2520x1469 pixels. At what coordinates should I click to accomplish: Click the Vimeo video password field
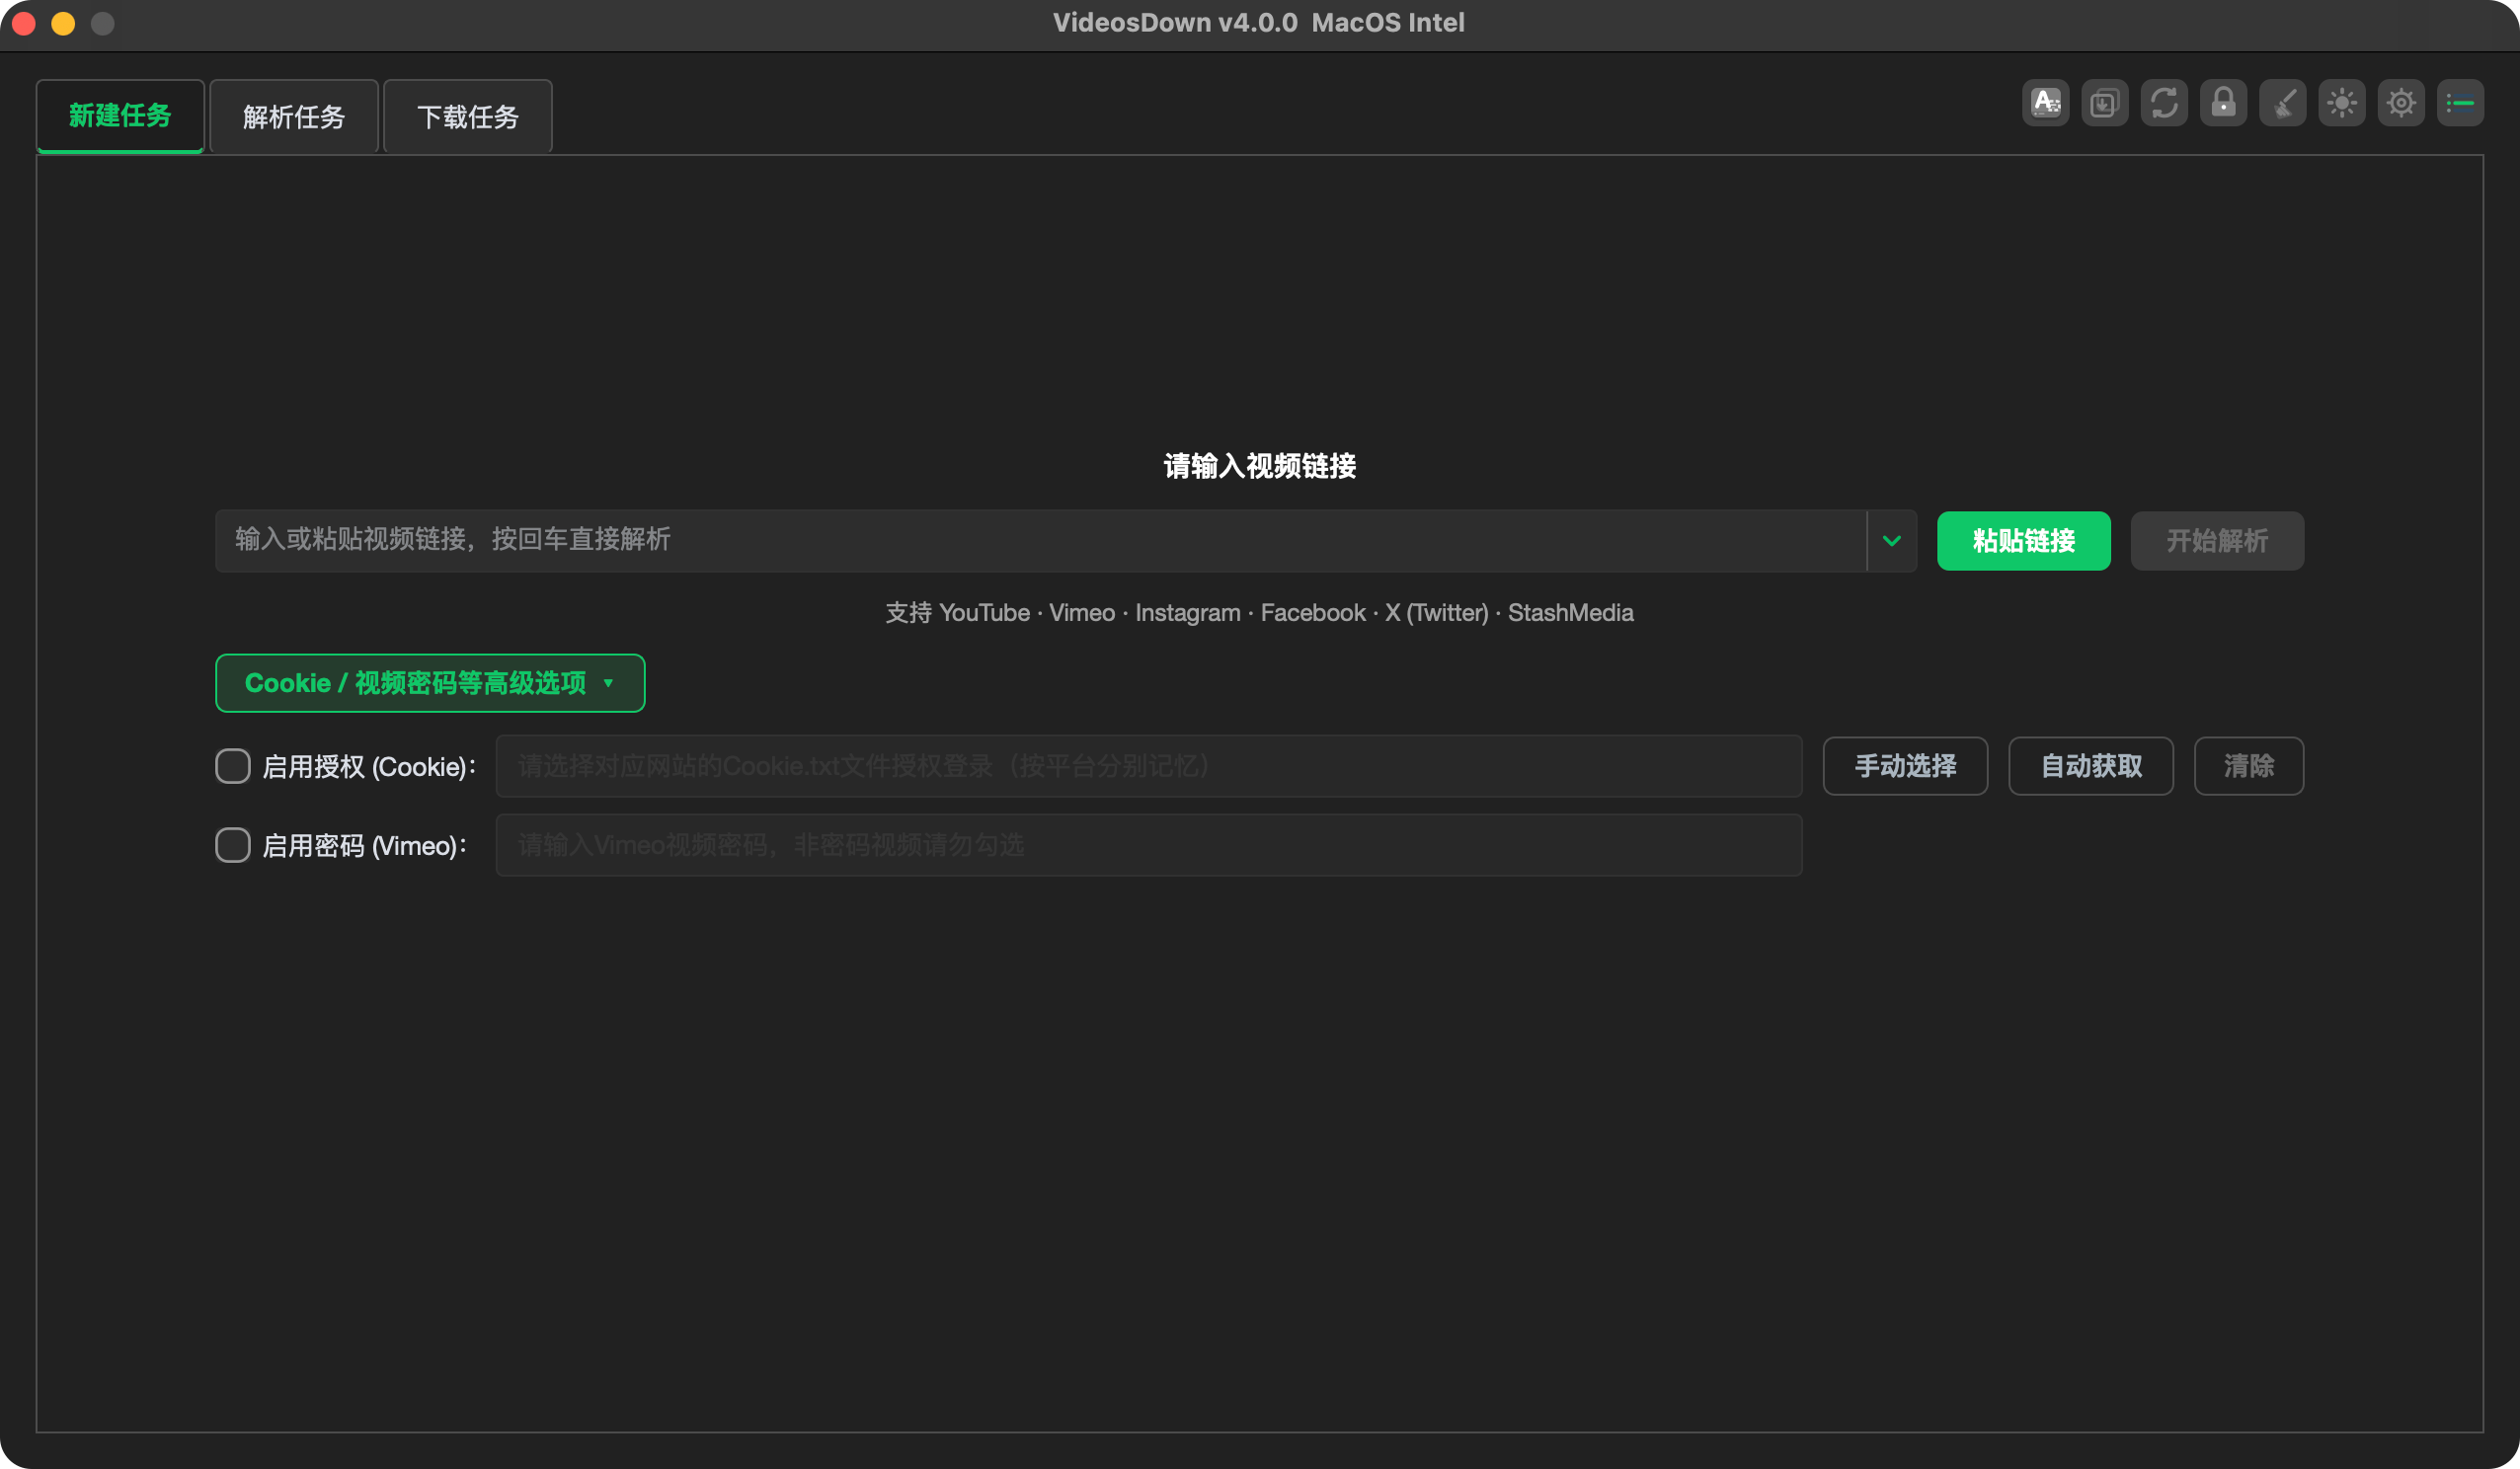tap(1149, 845)
